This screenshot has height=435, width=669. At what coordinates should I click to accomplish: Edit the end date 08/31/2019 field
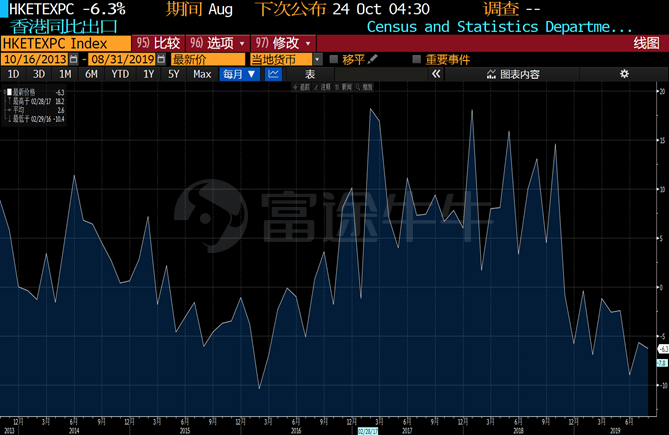coord(122,59)
